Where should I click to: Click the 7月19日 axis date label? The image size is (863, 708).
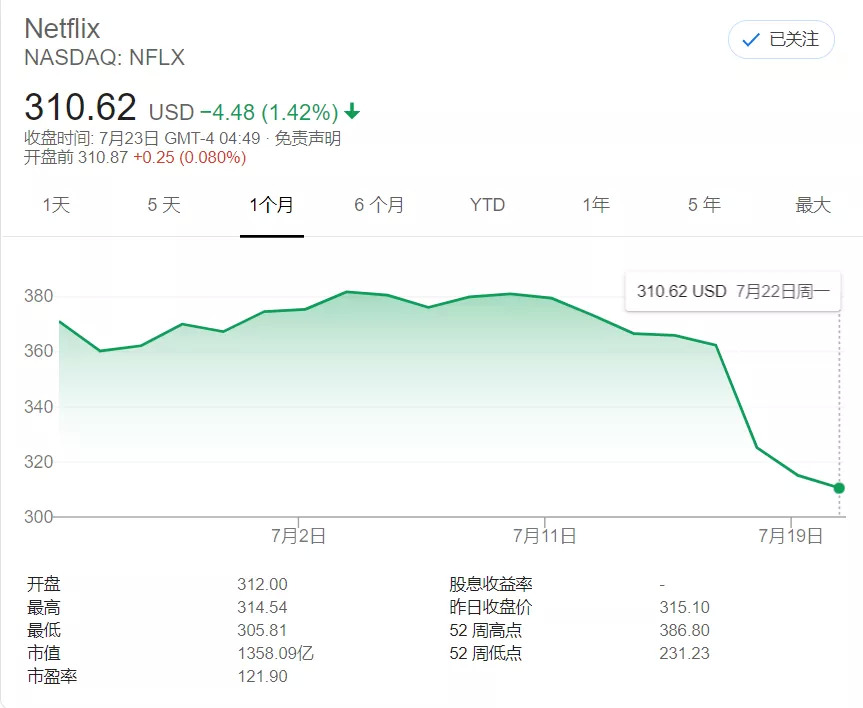point(791,536)
